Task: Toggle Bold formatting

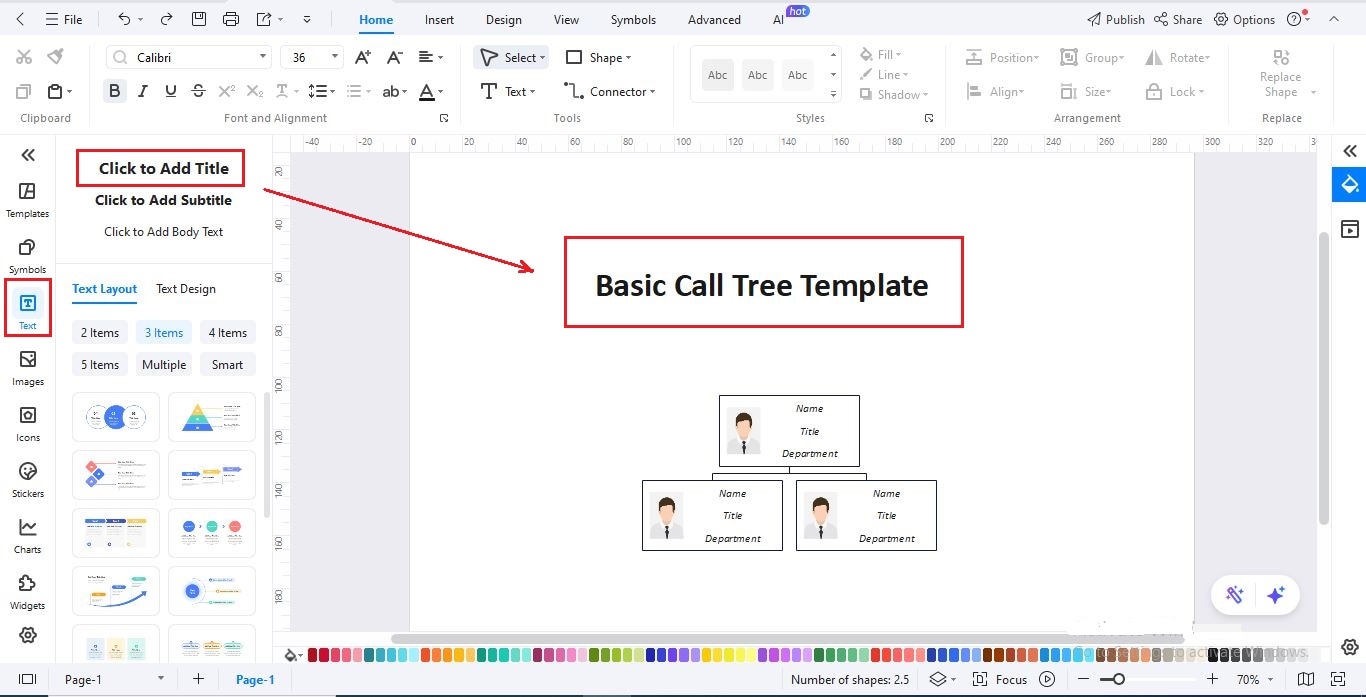Action: coord(115,91)
